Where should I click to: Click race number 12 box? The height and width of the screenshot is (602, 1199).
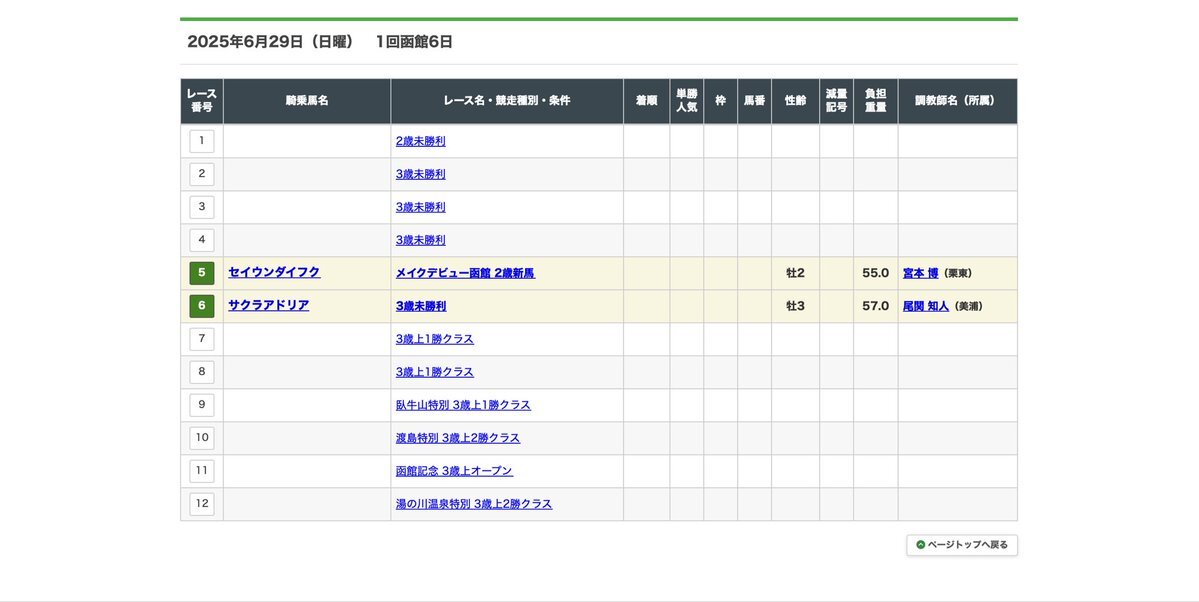pos(202,503)
